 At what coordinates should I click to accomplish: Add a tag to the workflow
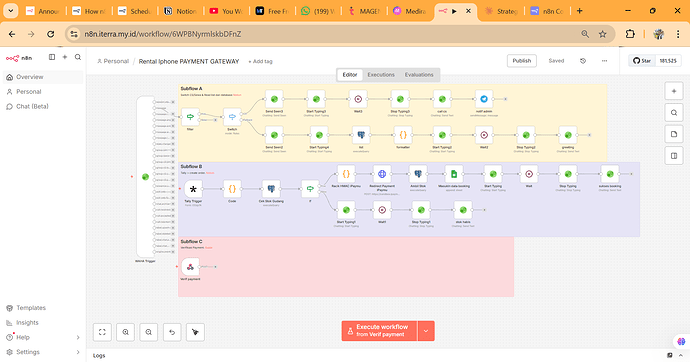point(261,62)
